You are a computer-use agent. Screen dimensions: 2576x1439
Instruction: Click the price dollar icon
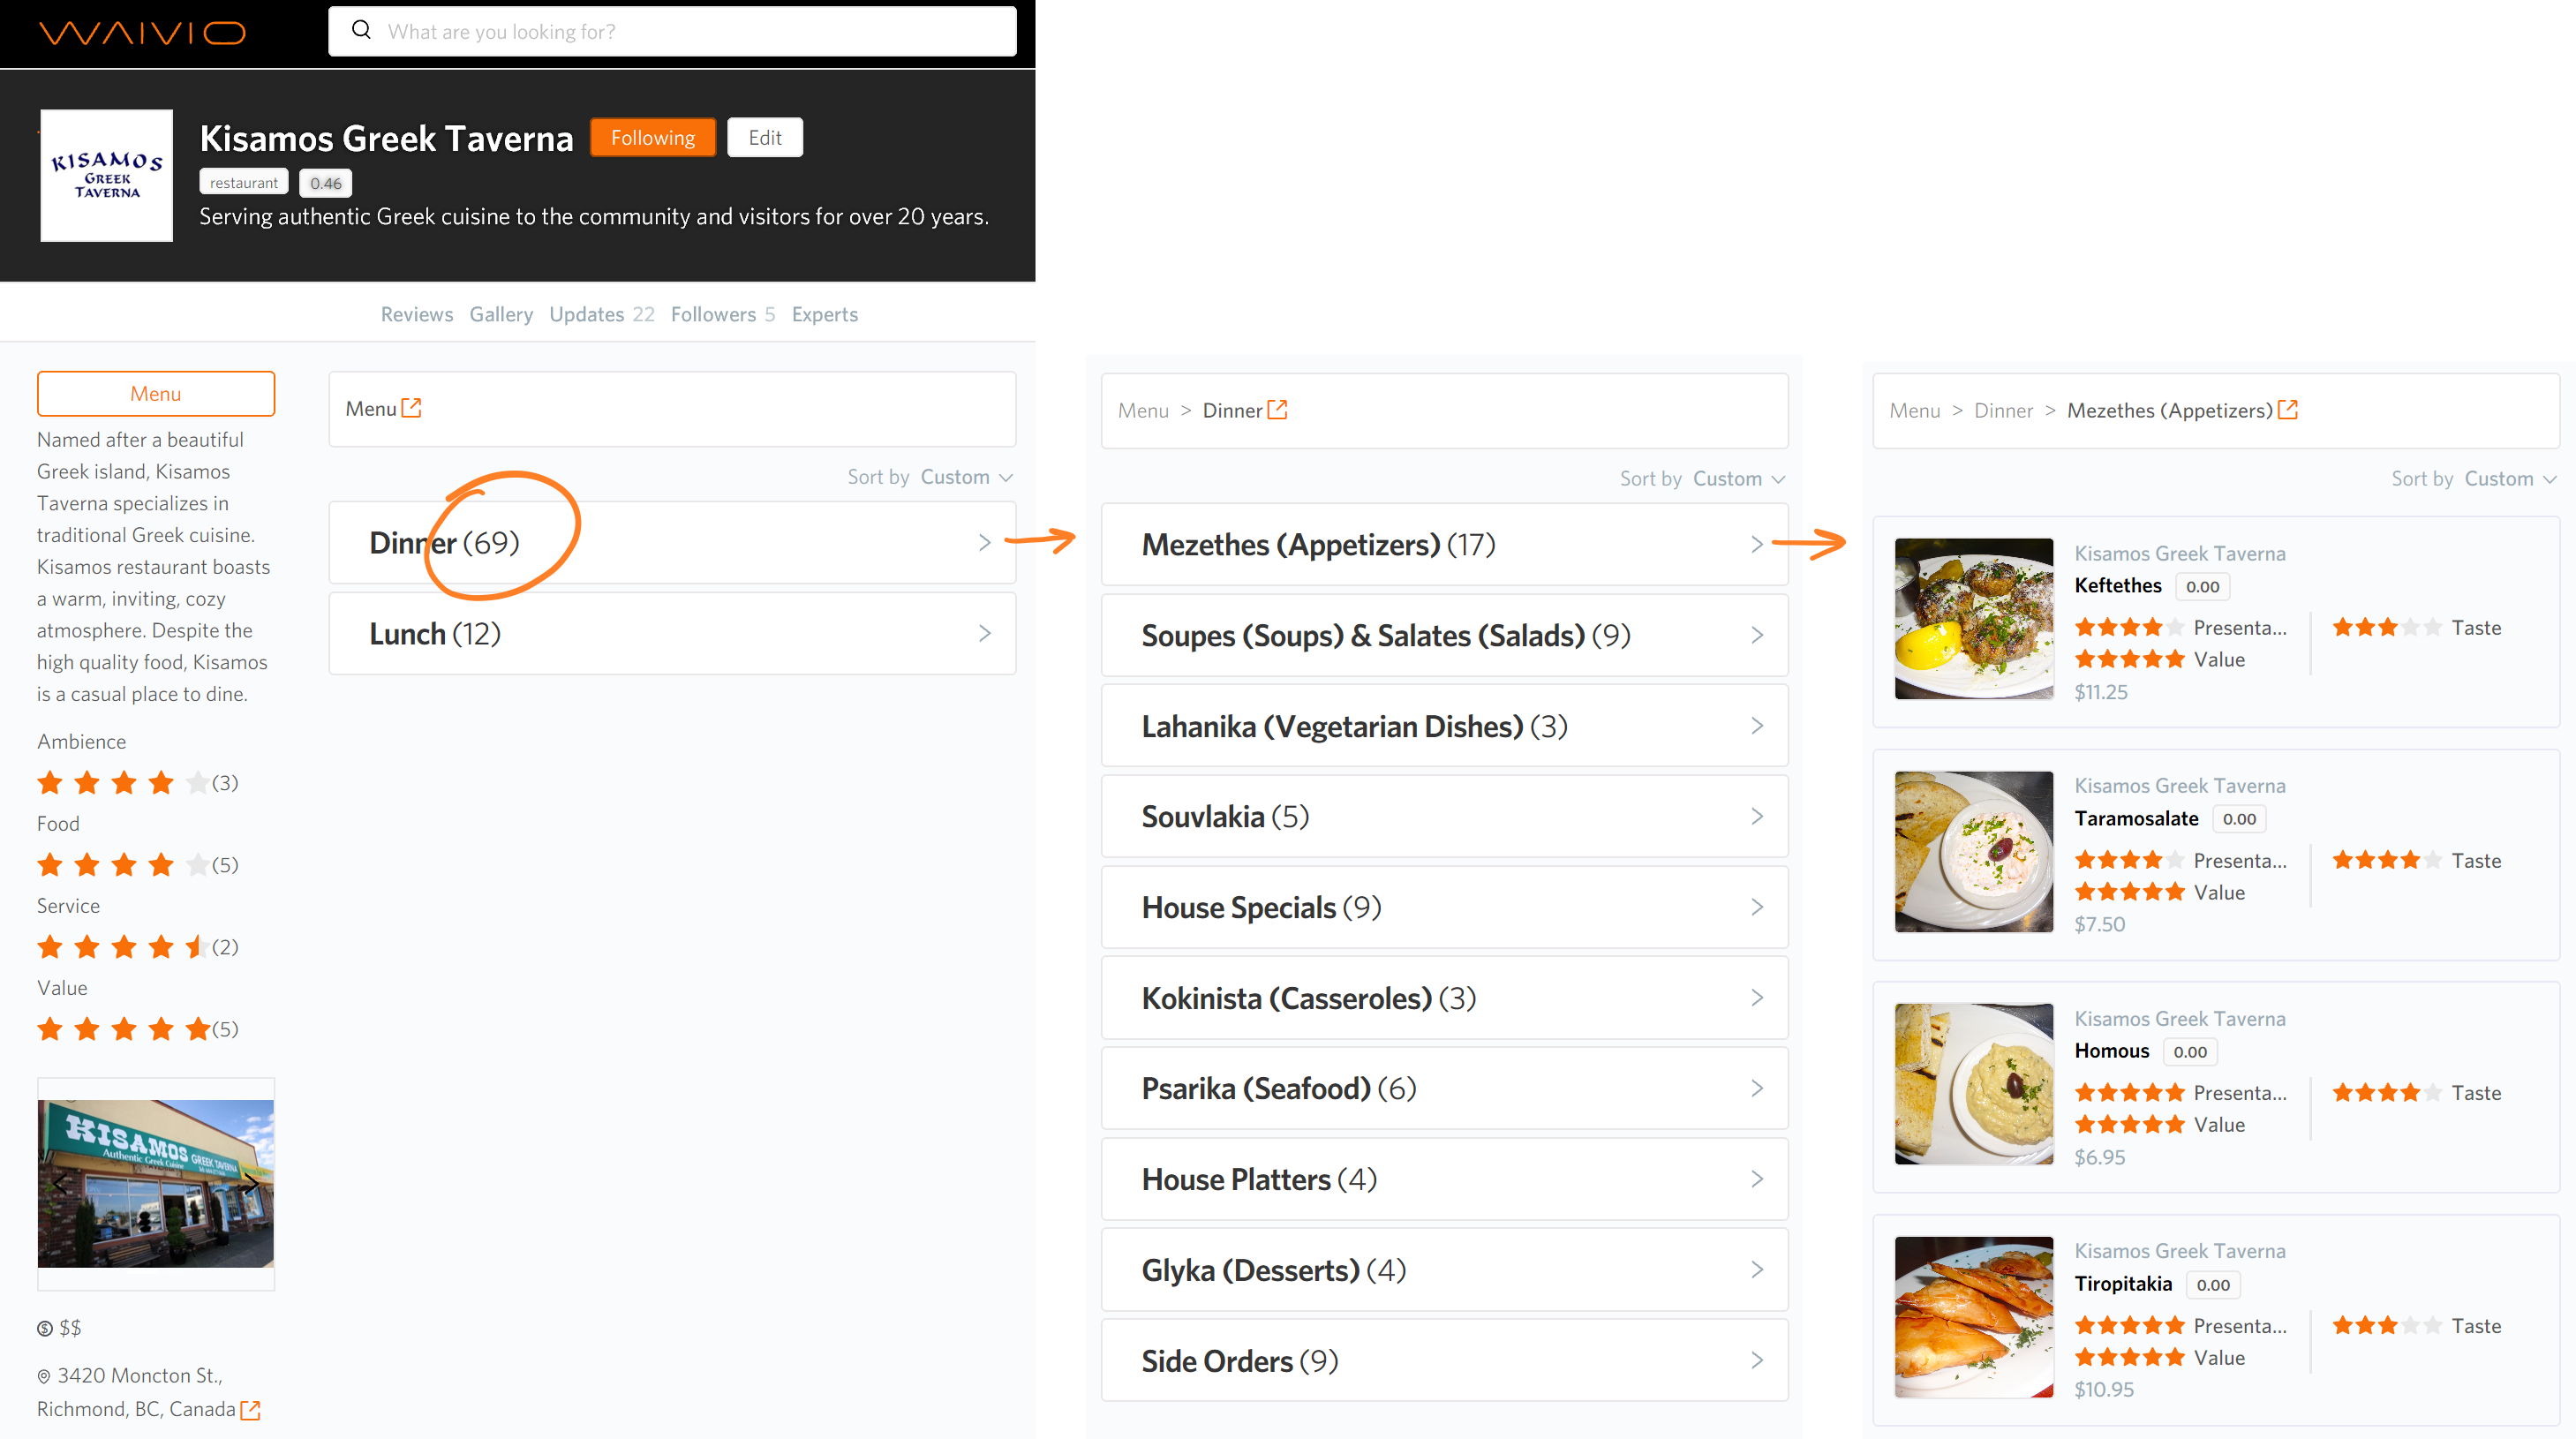click(x=44, y=1328)
